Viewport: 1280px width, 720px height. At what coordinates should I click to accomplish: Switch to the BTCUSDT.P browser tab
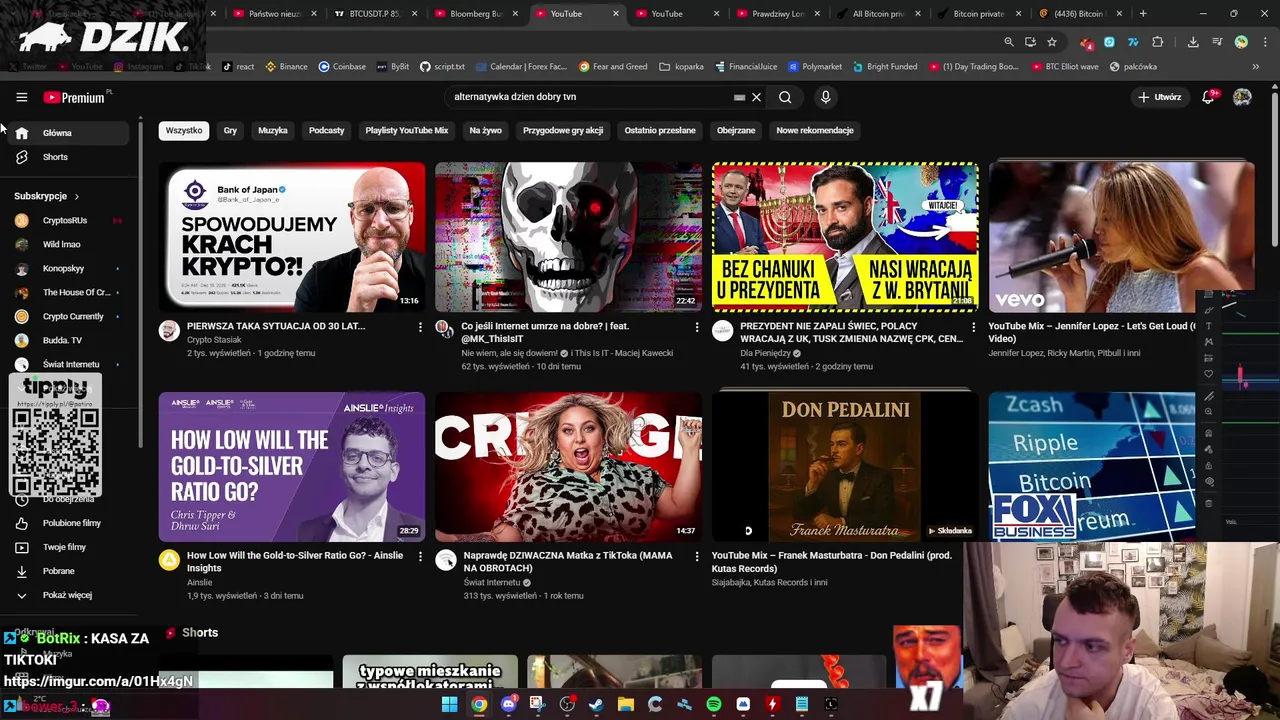click(x=374, y=14)
